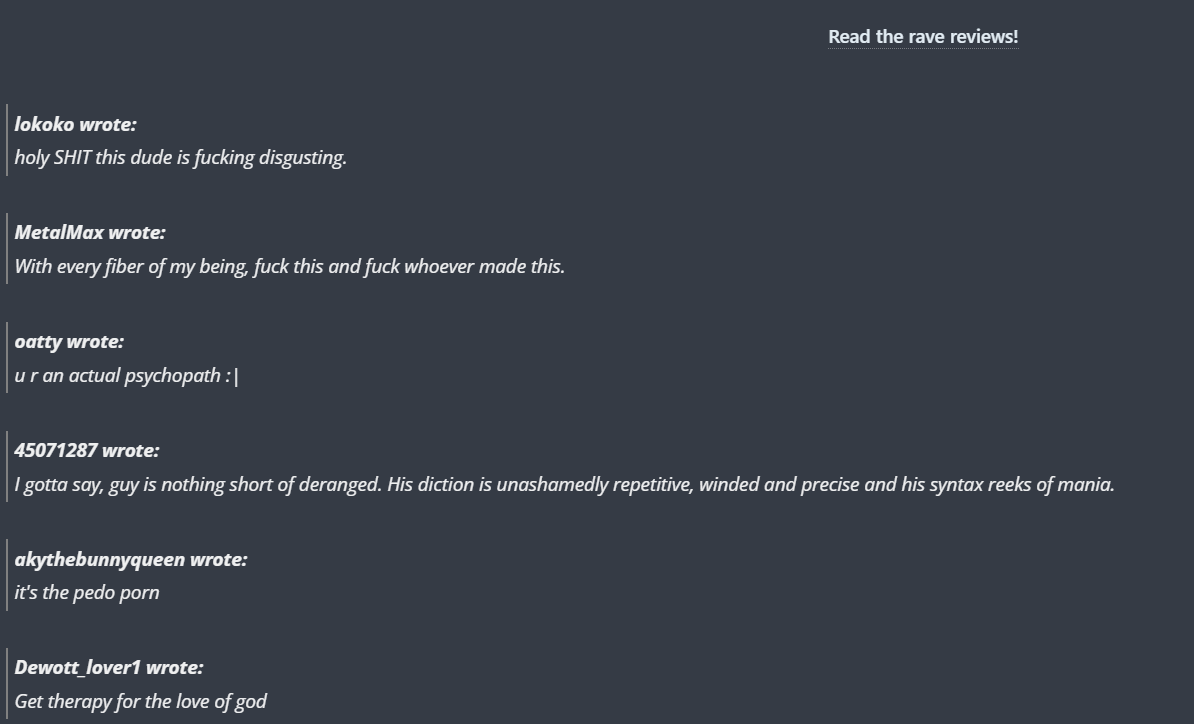Click the vertical quote bar beside oatty's quote
The width and height of the screenshot is (1194, 724).
point(7,358)
